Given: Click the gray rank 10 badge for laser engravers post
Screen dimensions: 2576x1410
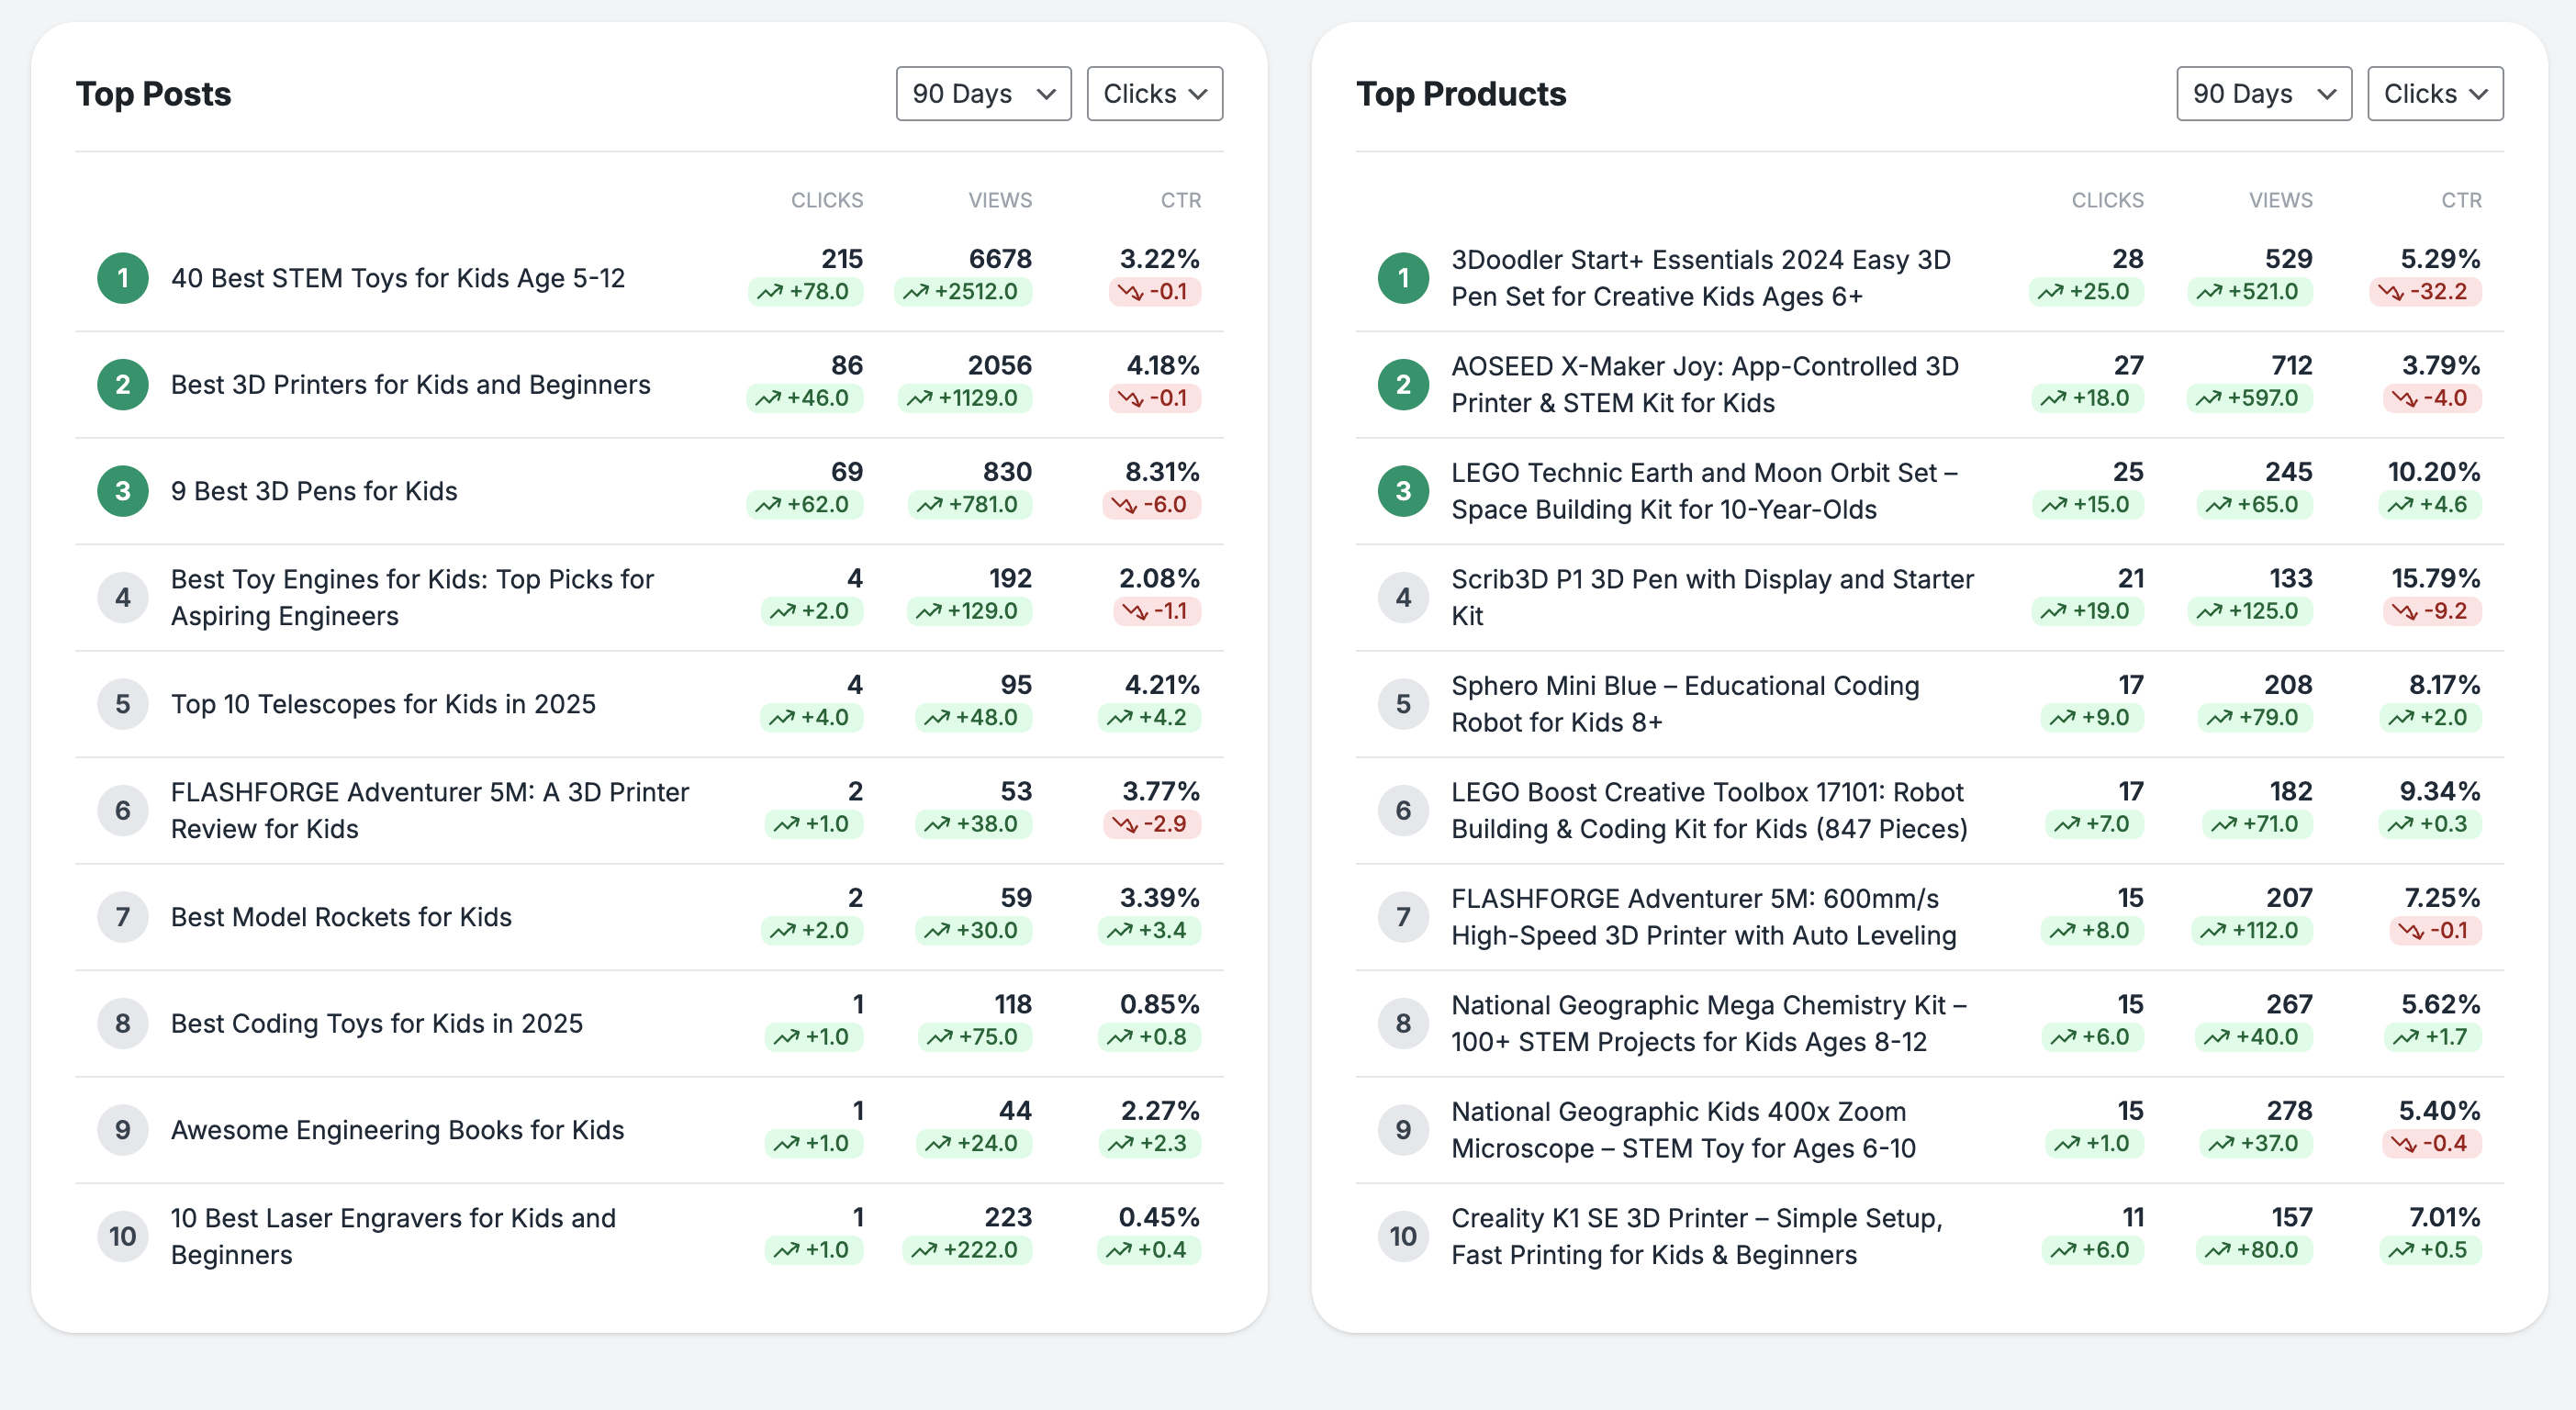Looking at the screenshot, I should point(122,1235).
